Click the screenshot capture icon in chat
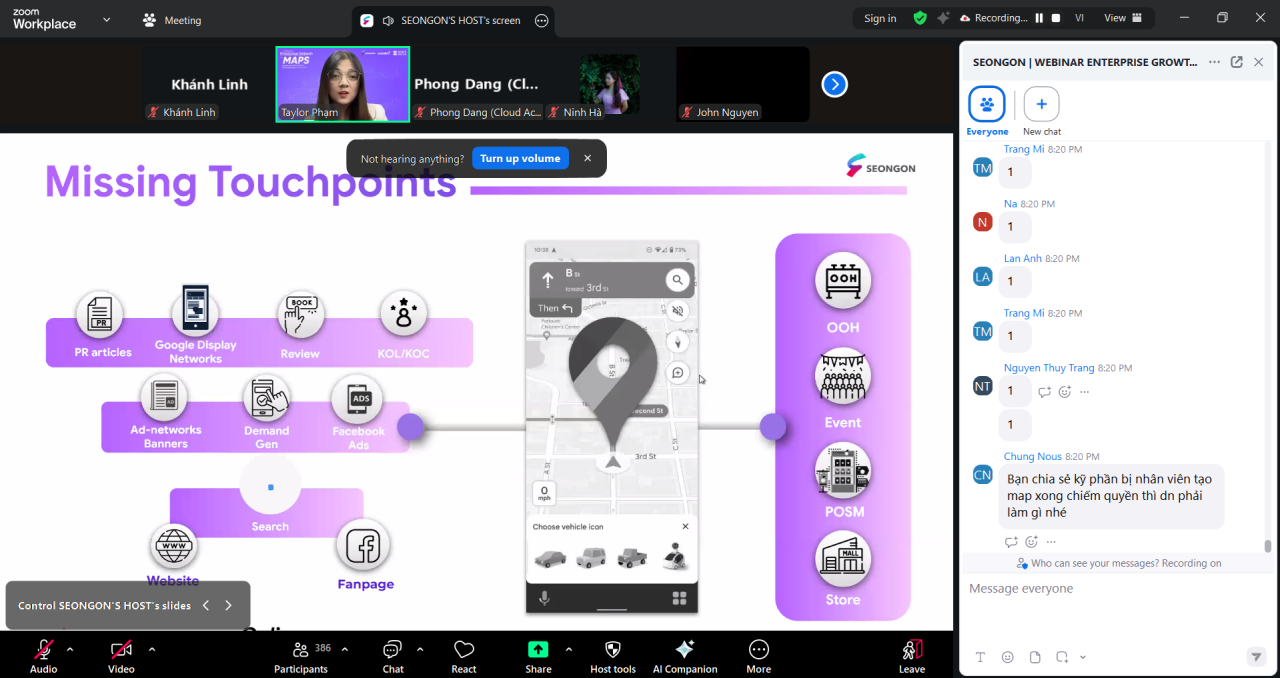Viewport: 1280px width, 678px height. coord(1062,657)
